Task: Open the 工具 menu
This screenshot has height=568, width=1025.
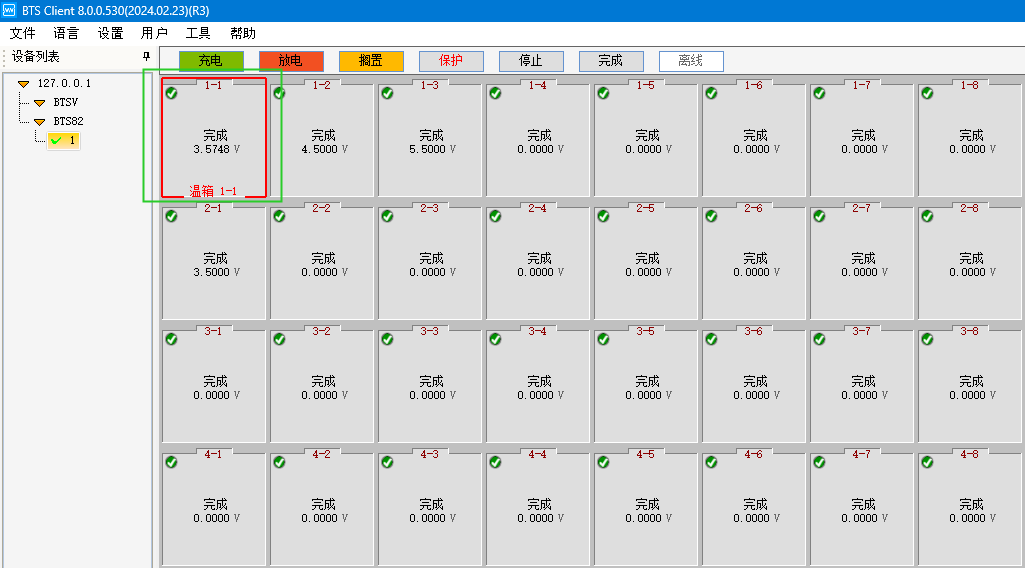Action: click(x=198, y=33)
